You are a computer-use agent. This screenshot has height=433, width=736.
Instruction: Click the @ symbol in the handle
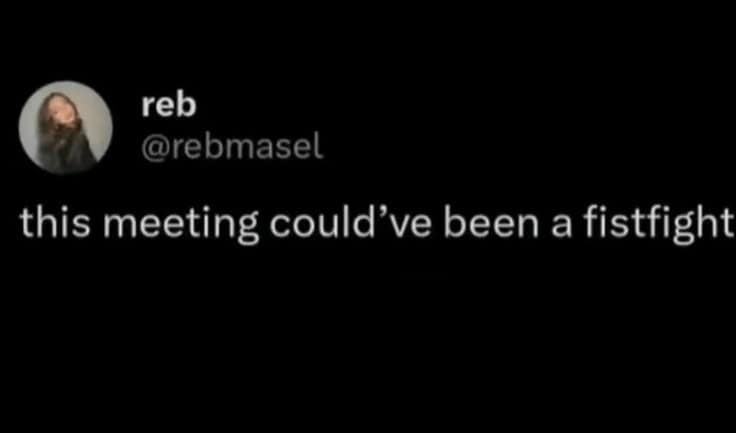point(153,149)
